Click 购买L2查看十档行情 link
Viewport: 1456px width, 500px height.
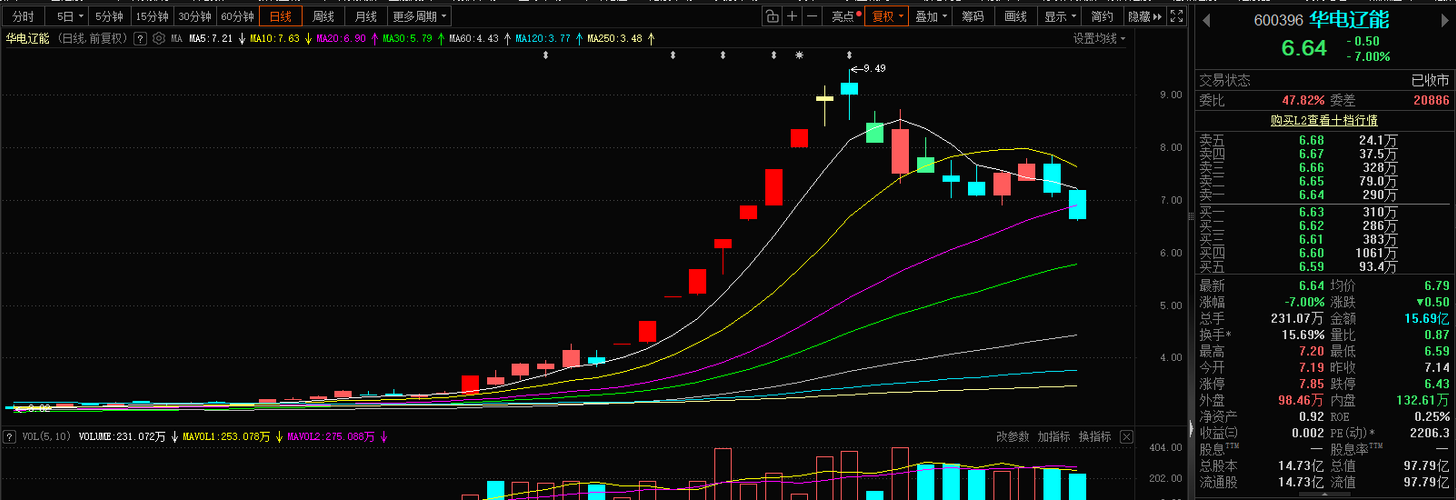point(1324,120)
